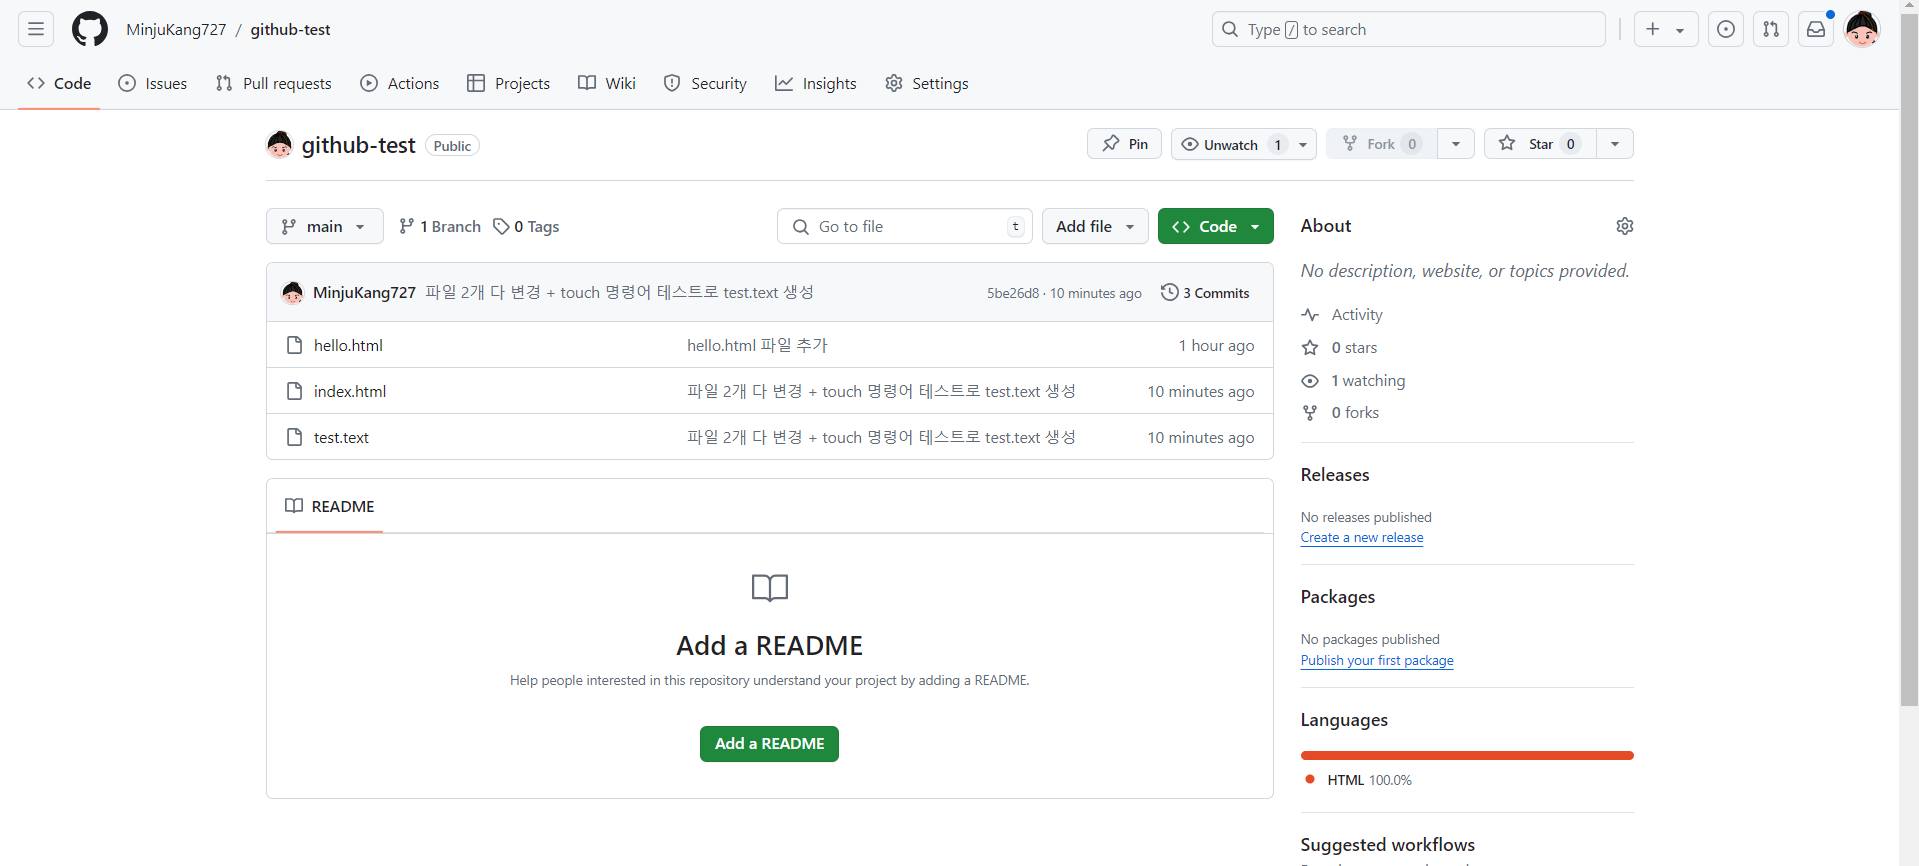Open the test.text file
Screen dimensions: 1919x866
coord(341,437)
